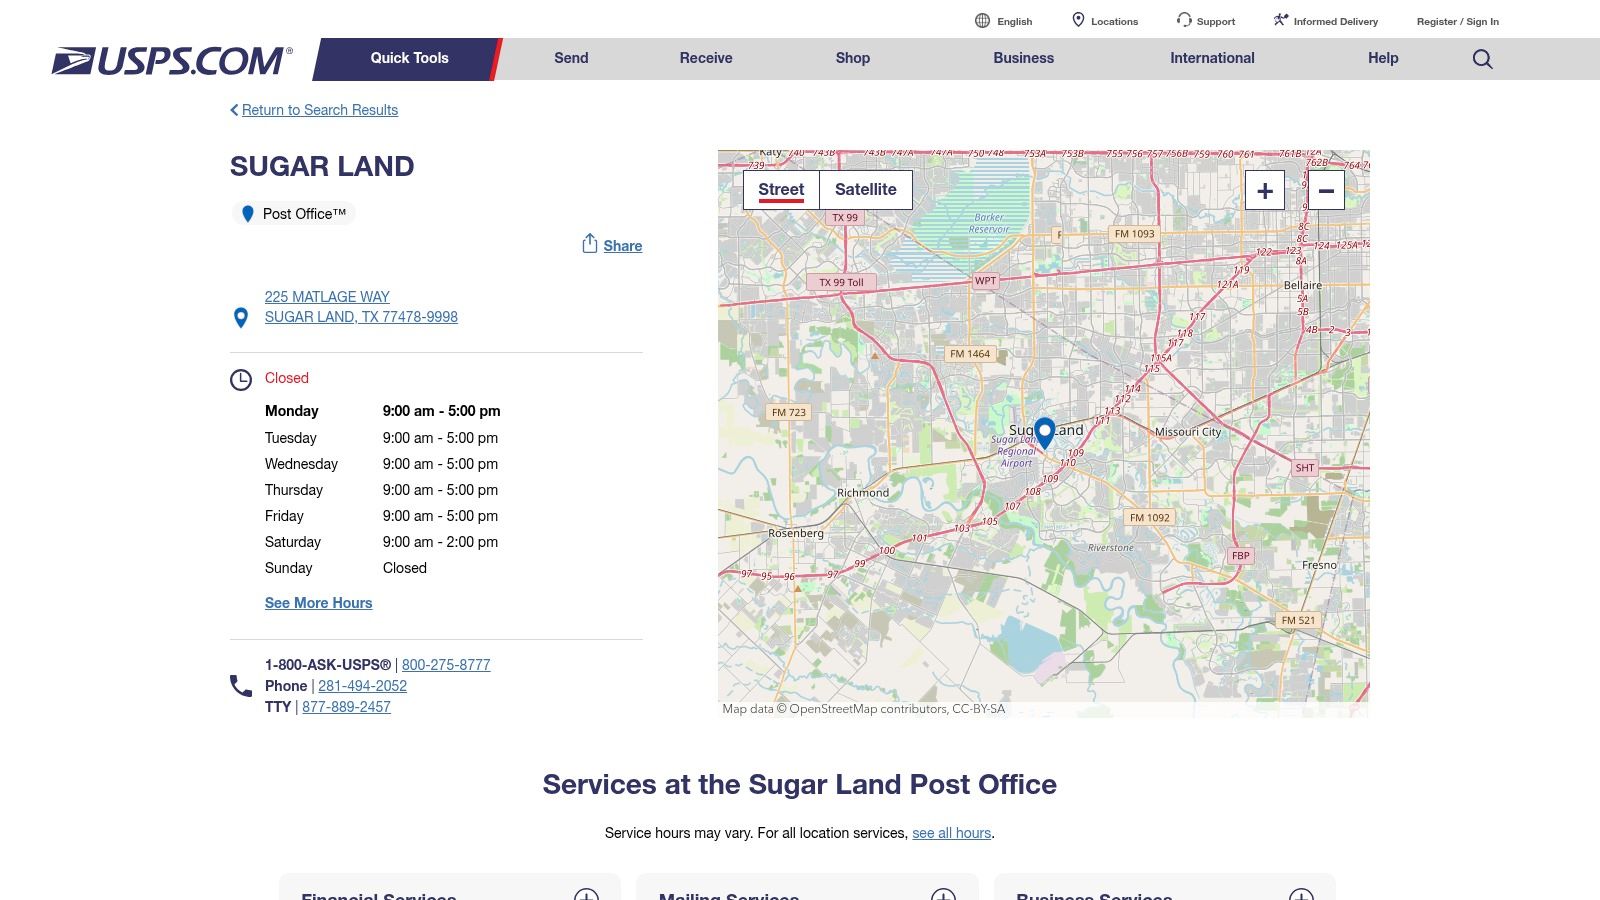
Task: Click TTY number 877-889-2457
Action: click(x=346, y=707)
